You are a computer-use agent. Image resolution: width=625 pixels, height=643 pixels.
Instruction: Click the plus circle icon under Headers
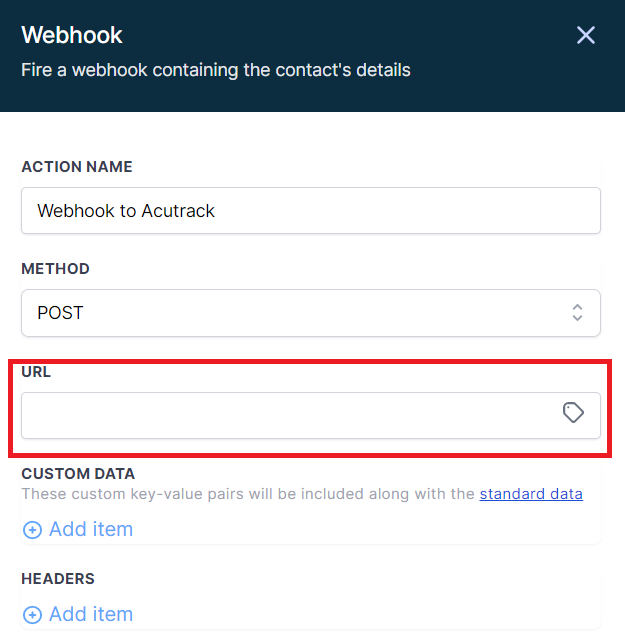click(32, 615)
